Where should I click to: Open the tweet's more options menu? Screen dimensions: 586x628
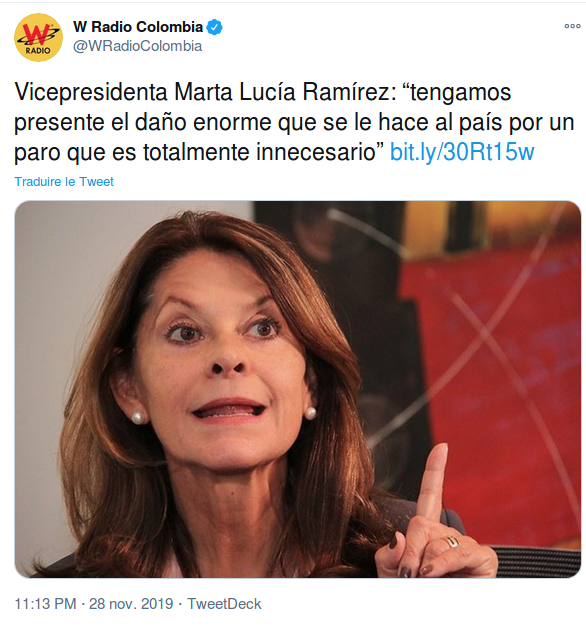coord(572,26)
